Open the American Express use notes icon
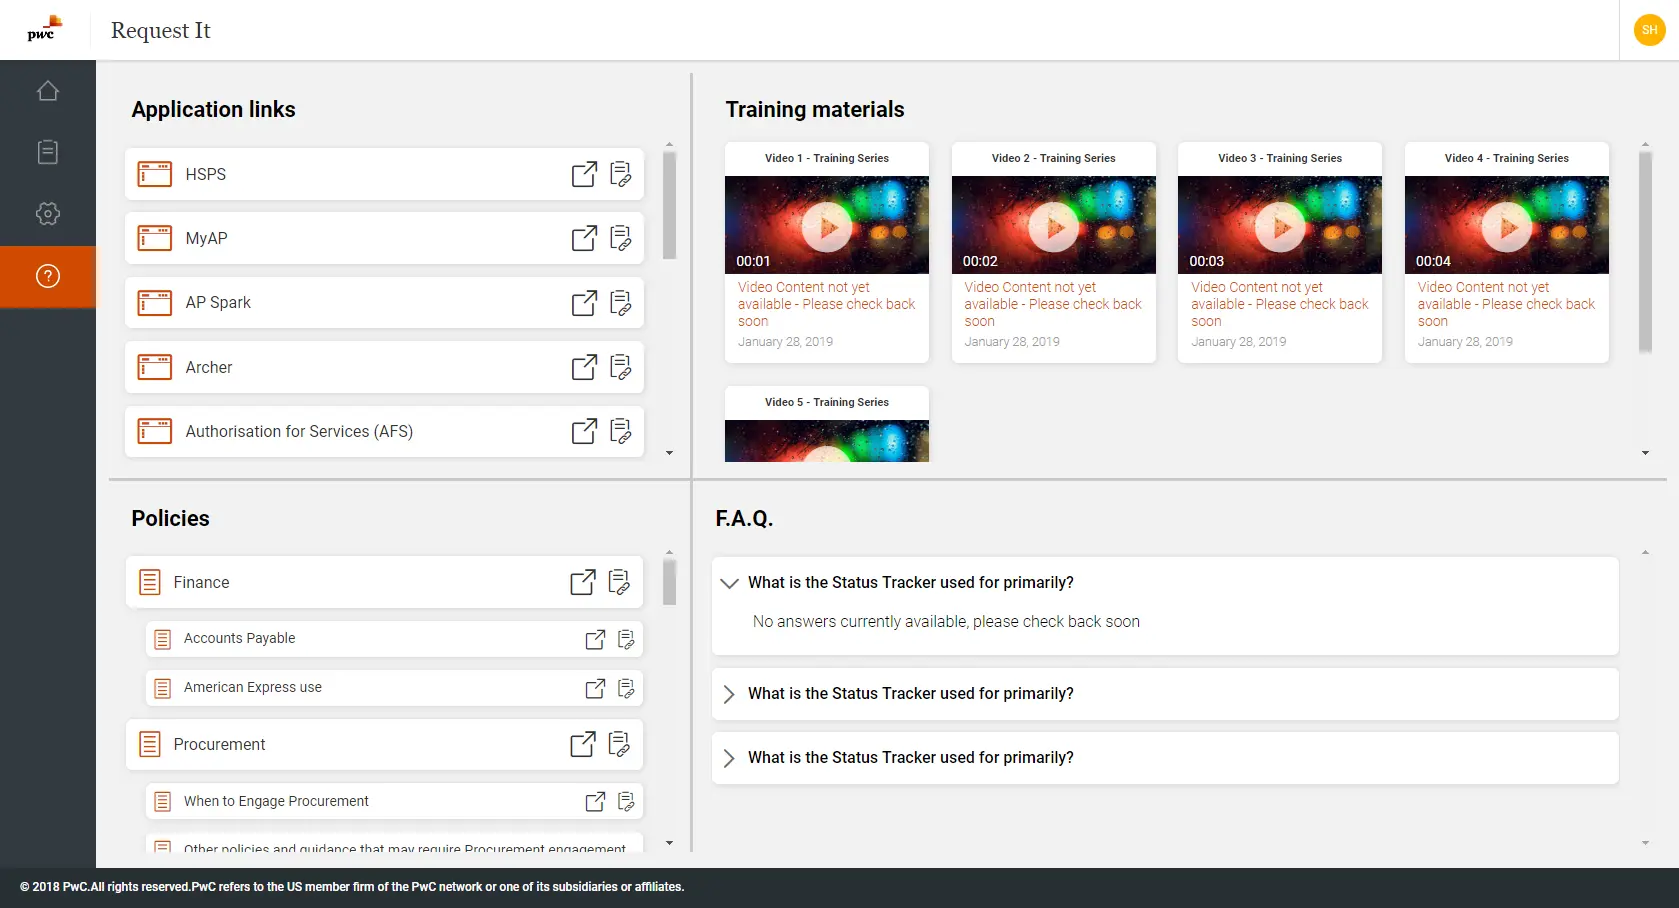Screen dimensions: 1679x908 tap(626, 688)
